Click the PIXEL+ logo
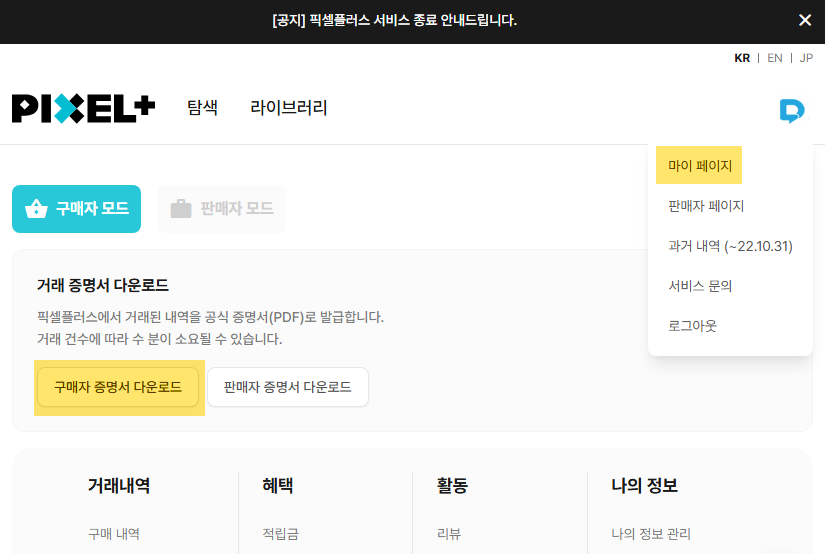Image resolution: width=825 pixels, height=554 pixels. pos(83,108)
